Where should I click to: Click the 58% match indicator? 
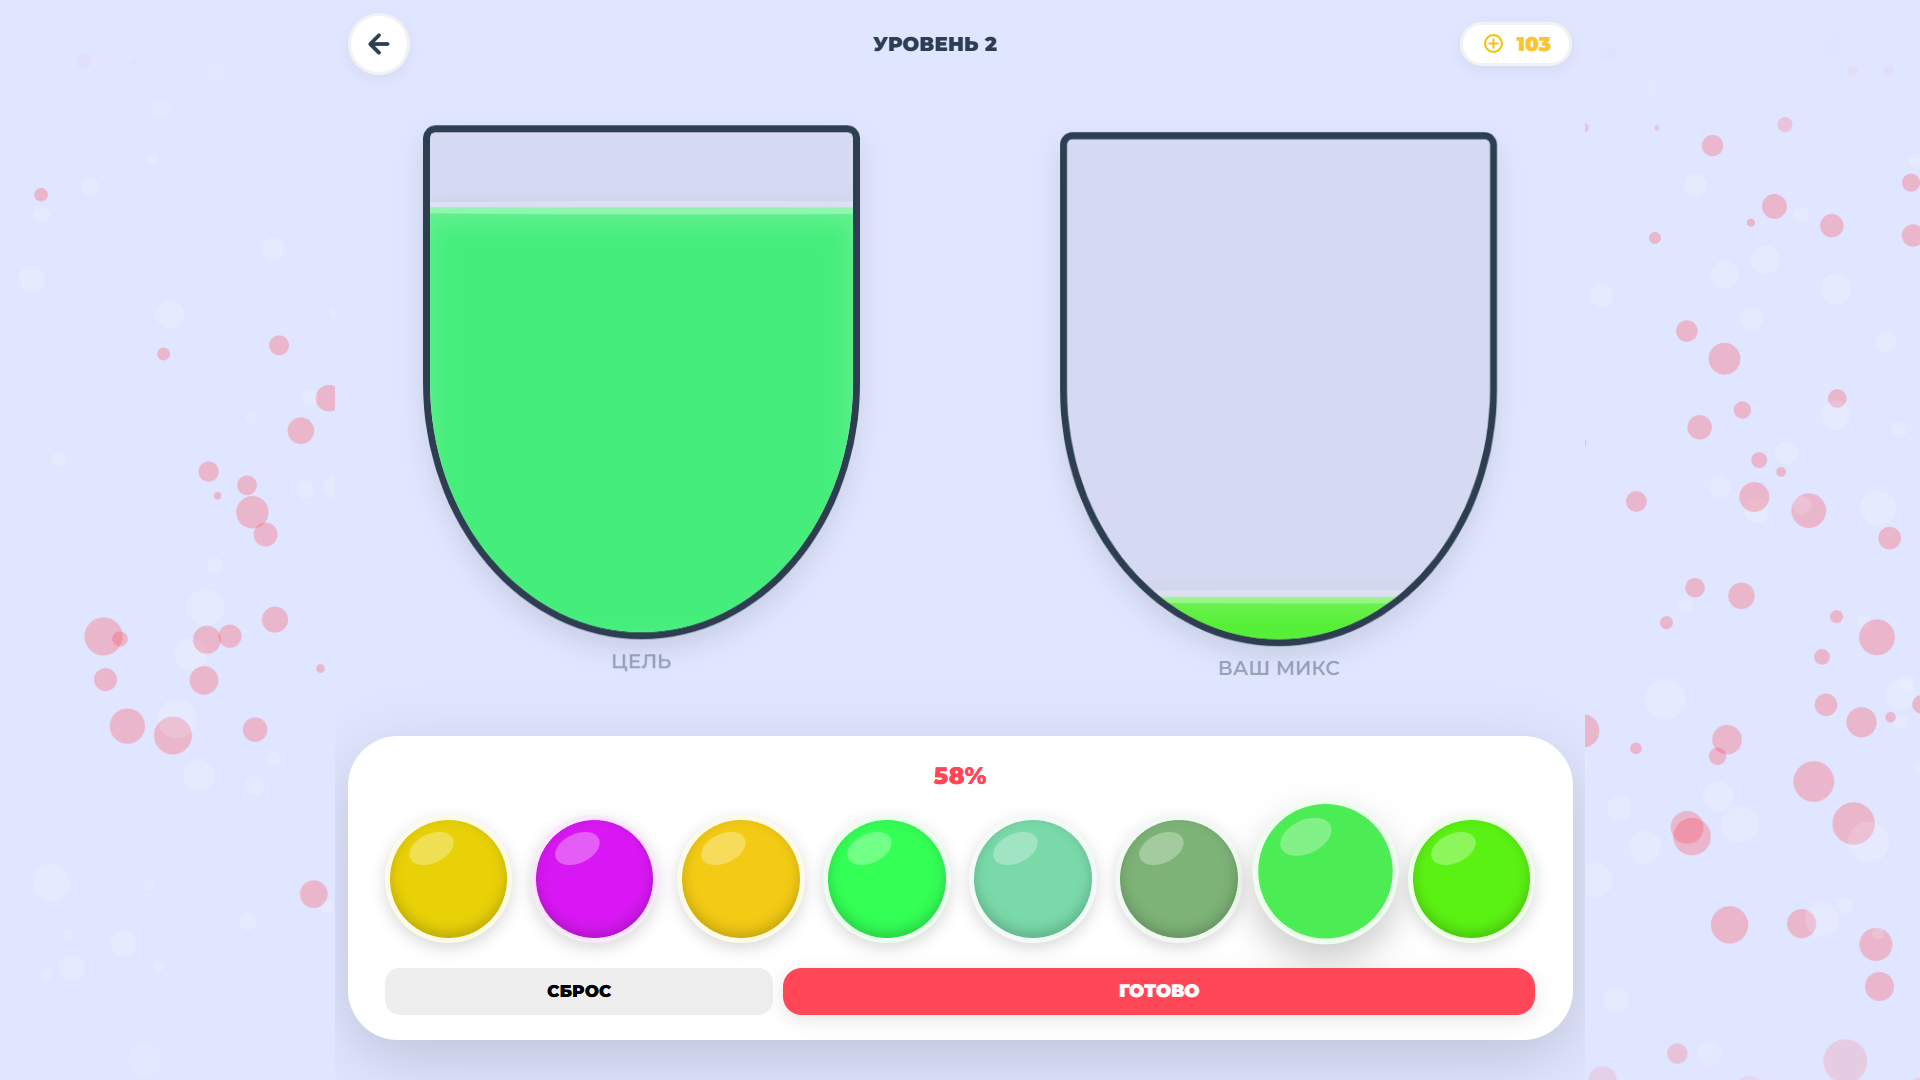[959, 776]
